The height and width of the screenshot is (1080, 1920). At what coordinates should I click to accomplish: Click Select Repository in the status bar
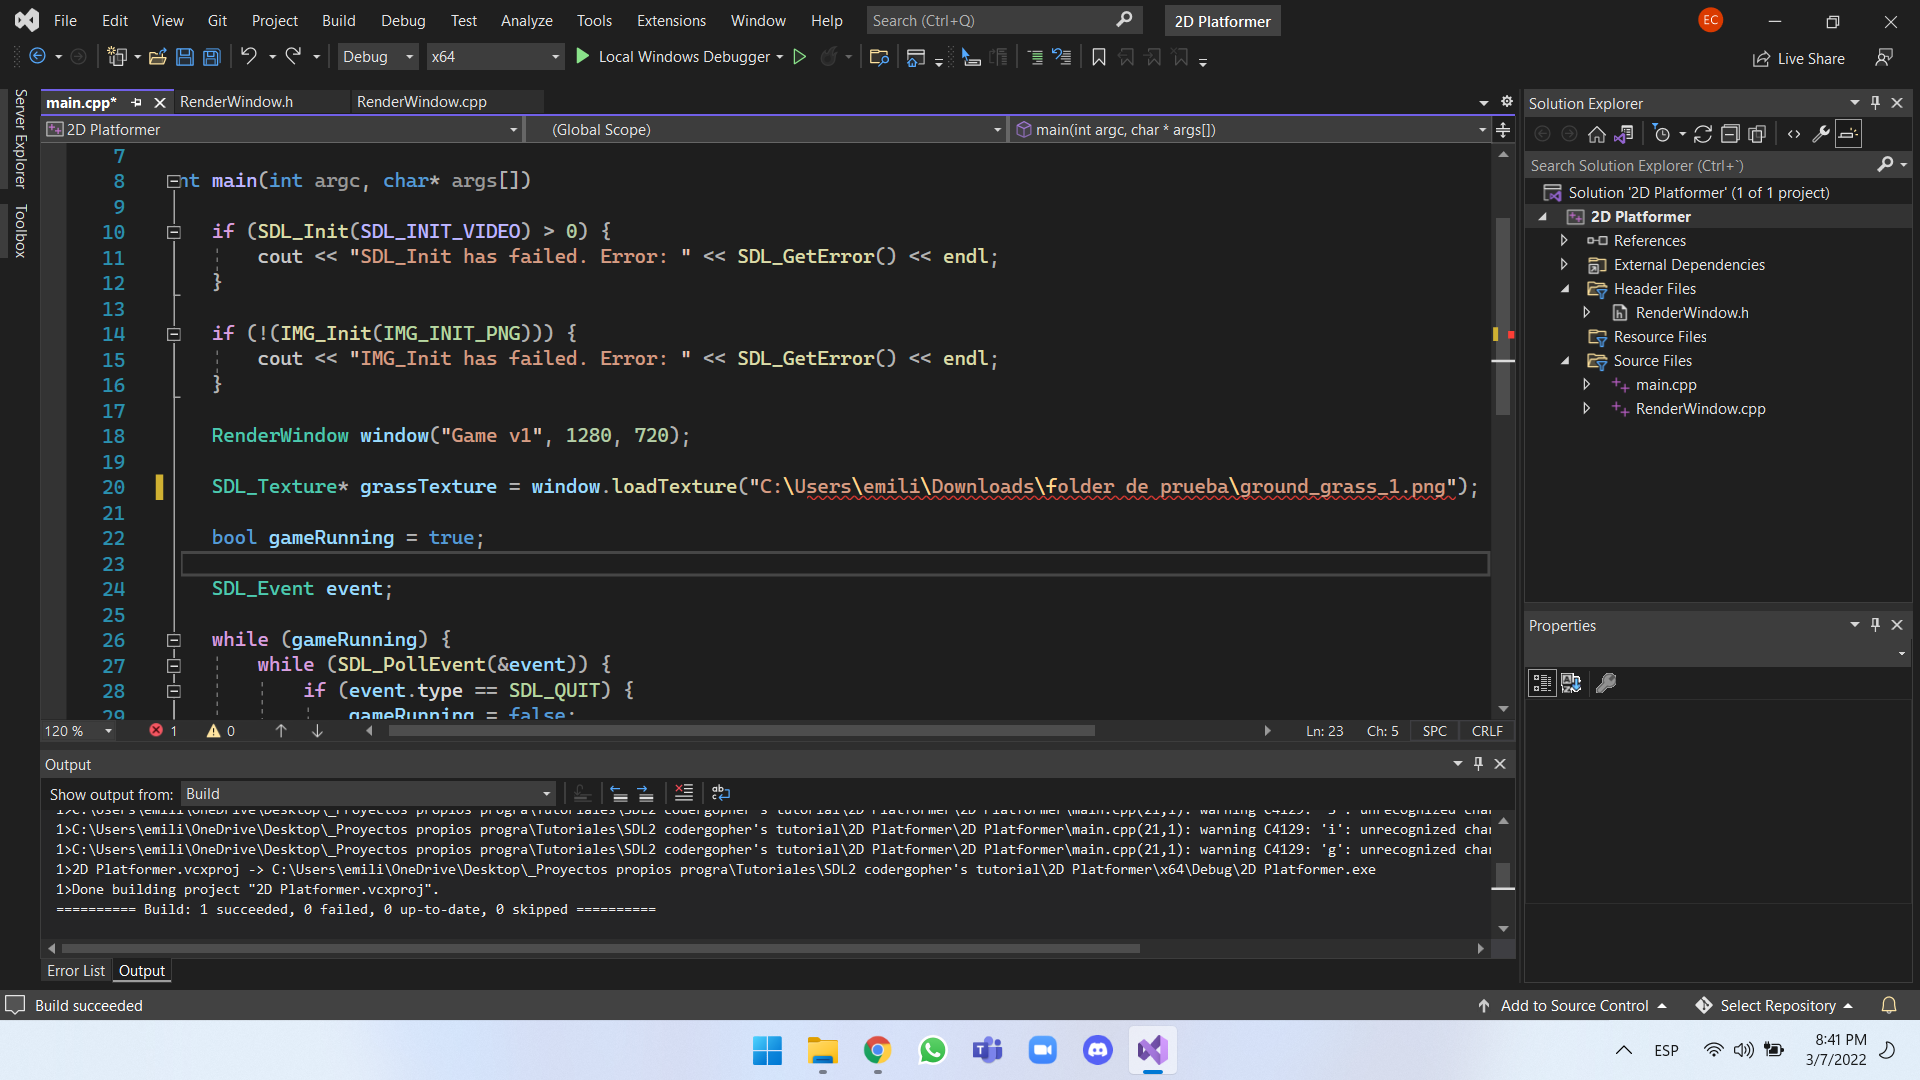(x=1776, y=1006)
